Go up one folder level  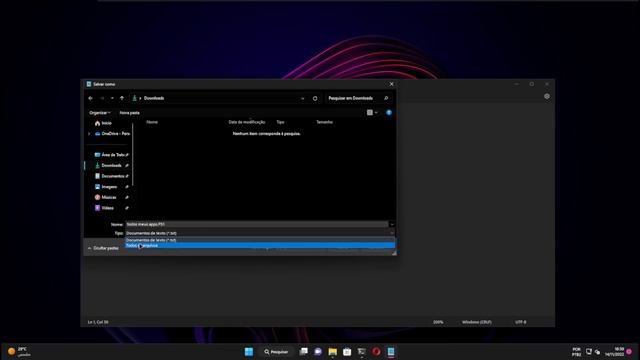click(x=122, y=98)
